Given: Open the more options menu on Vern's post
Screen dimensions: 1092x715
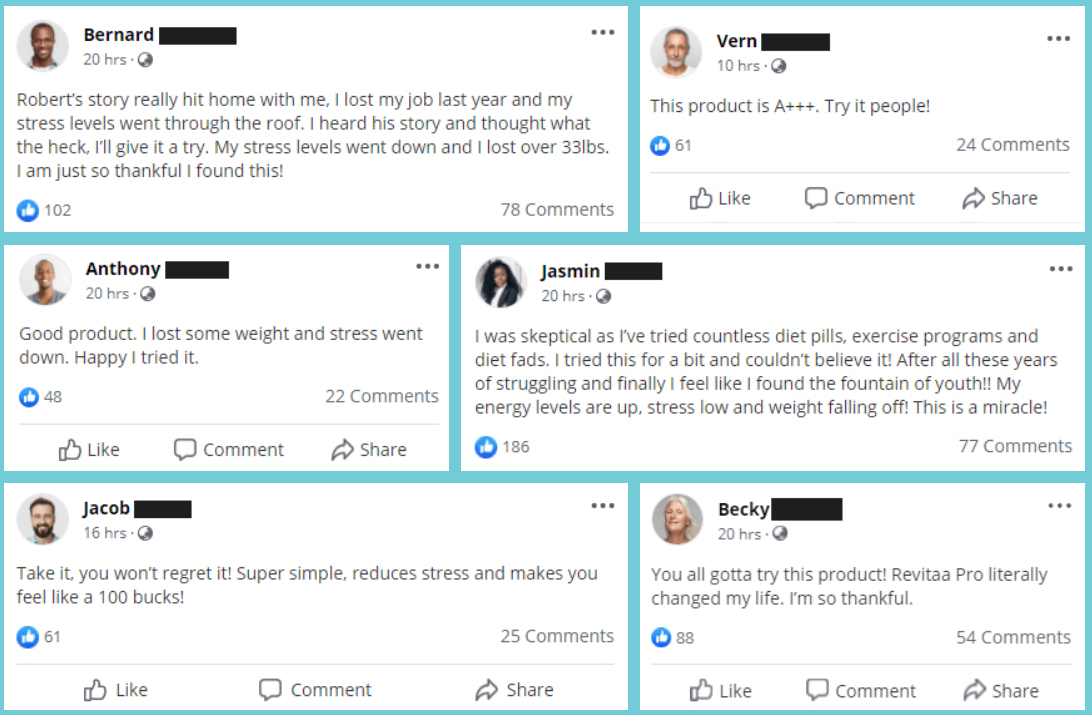Looking at the screenshot, I should pyautogui.click(x=1059, y=39).
